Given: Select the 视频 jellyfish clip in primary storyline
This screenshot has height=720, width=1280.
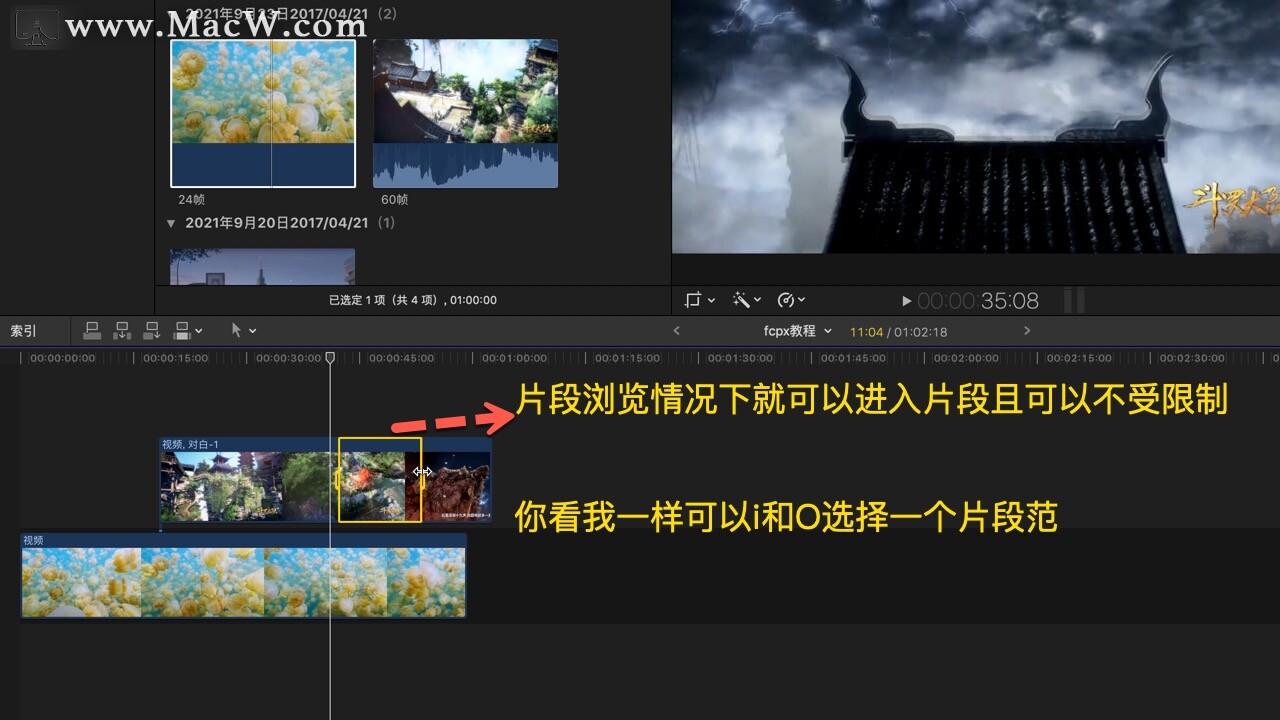Looking at the screenshot, I should 243,575.
